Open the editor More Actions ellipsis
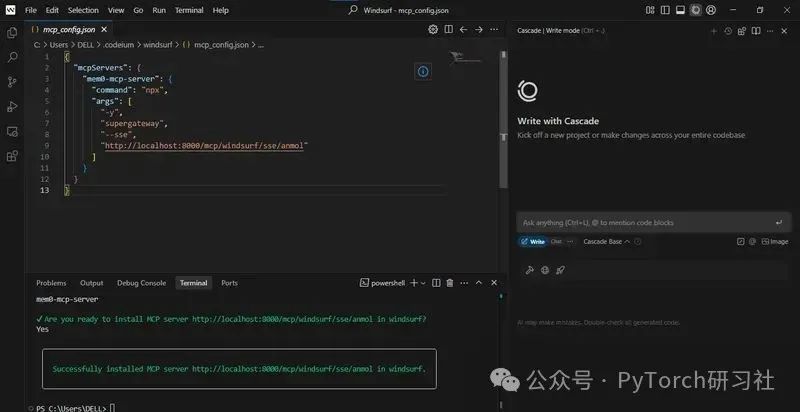 (494, 30)
